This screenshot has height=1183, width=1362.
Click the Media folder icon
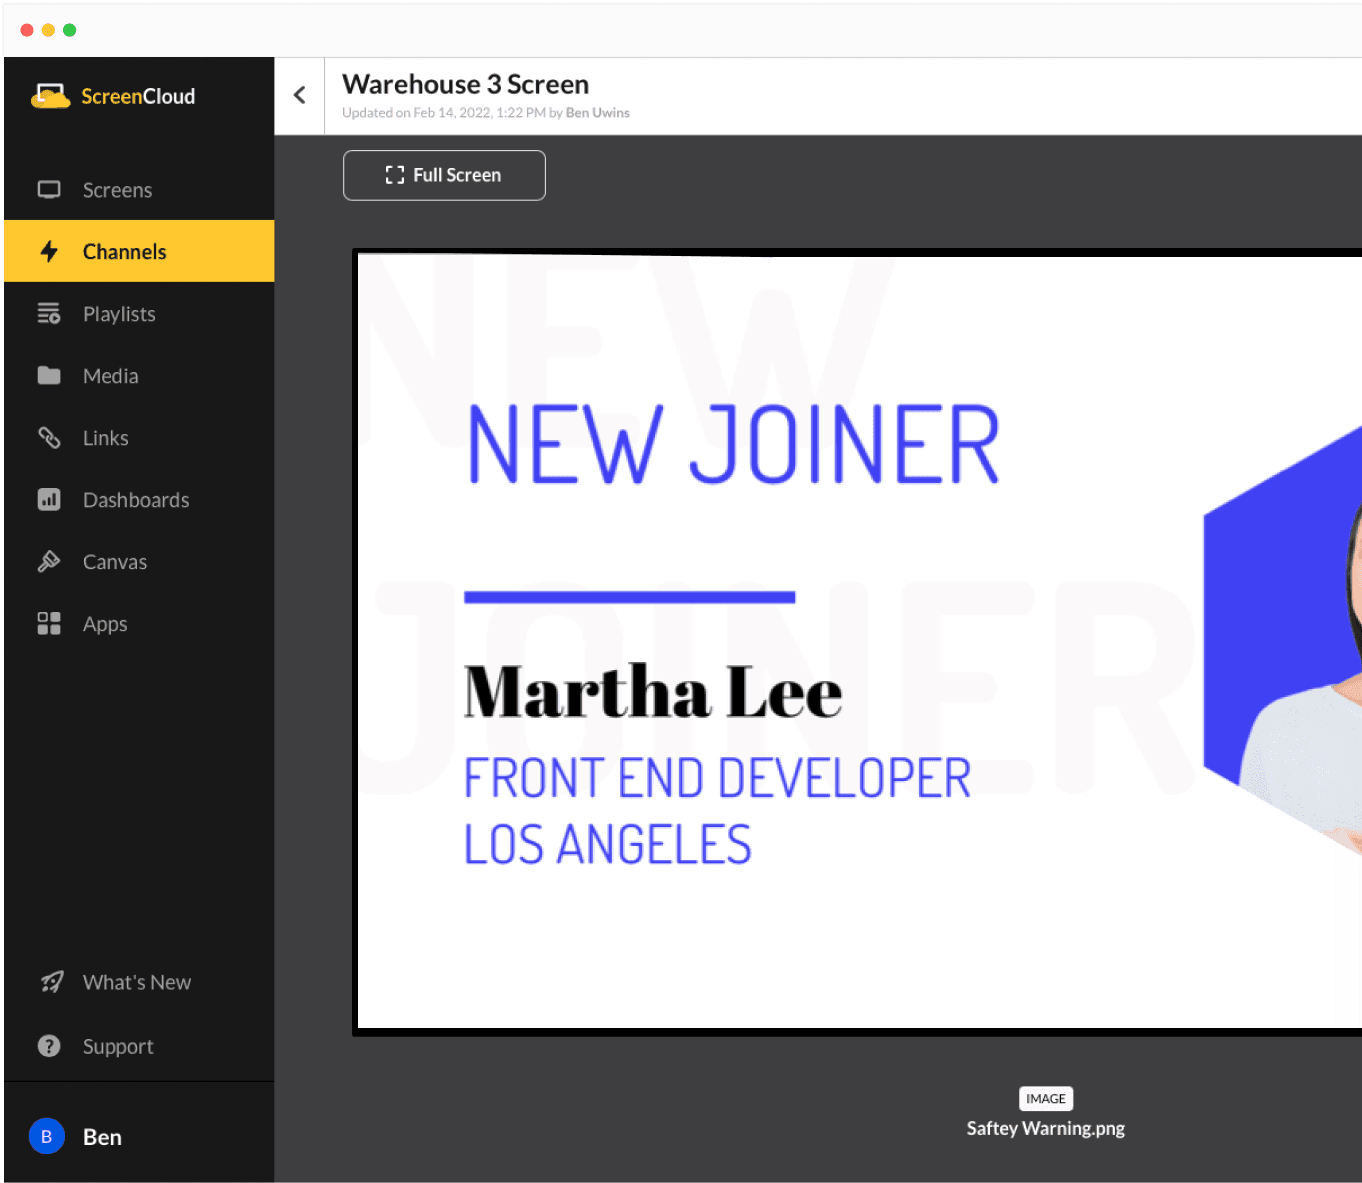click(49, 375)
